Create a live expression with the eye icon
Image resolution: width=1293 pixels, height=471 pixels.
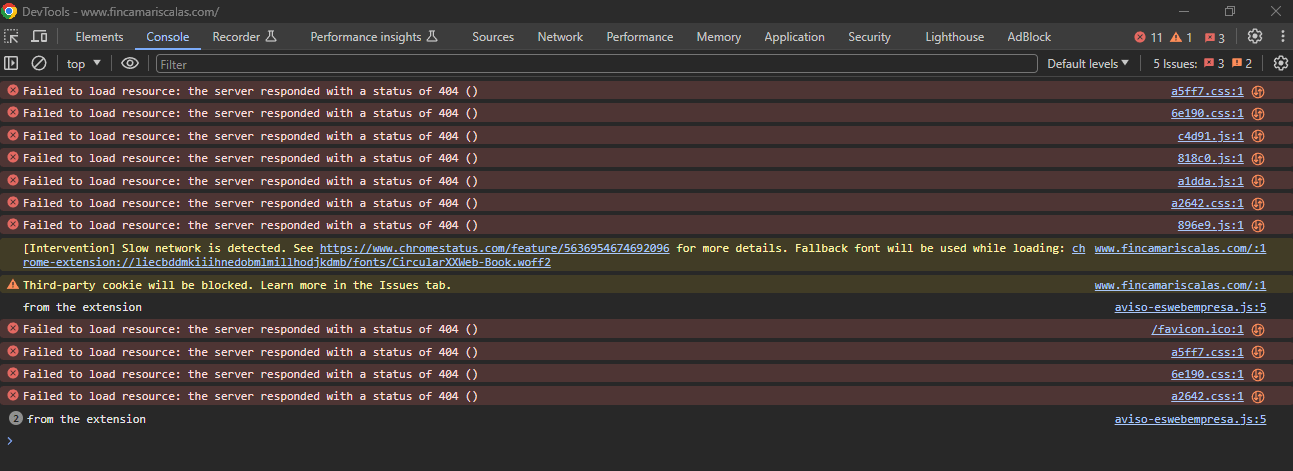pos(130,63)
